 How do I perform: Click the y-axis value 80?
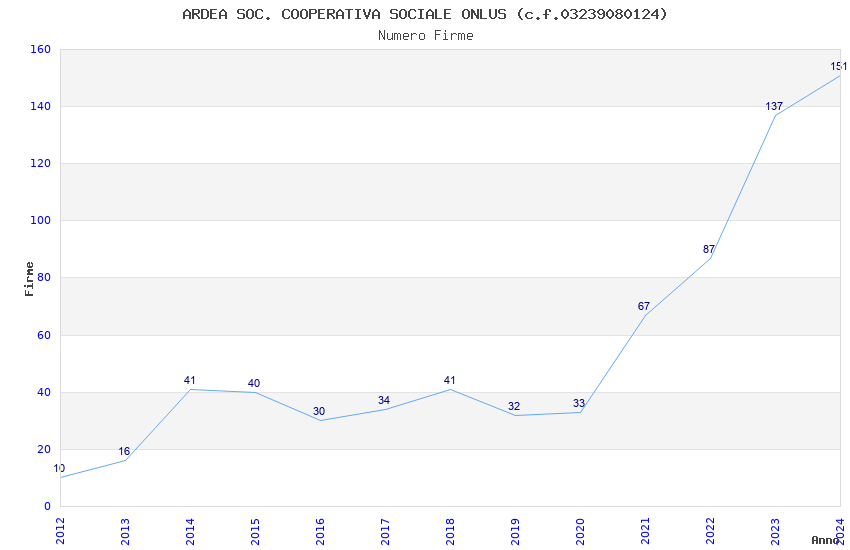44,277
